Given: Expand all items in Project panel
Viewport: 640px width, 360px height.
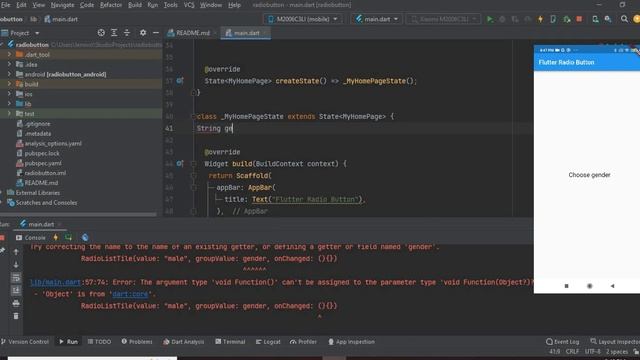Looking at the screenshot, I should [x=114, y=33].
